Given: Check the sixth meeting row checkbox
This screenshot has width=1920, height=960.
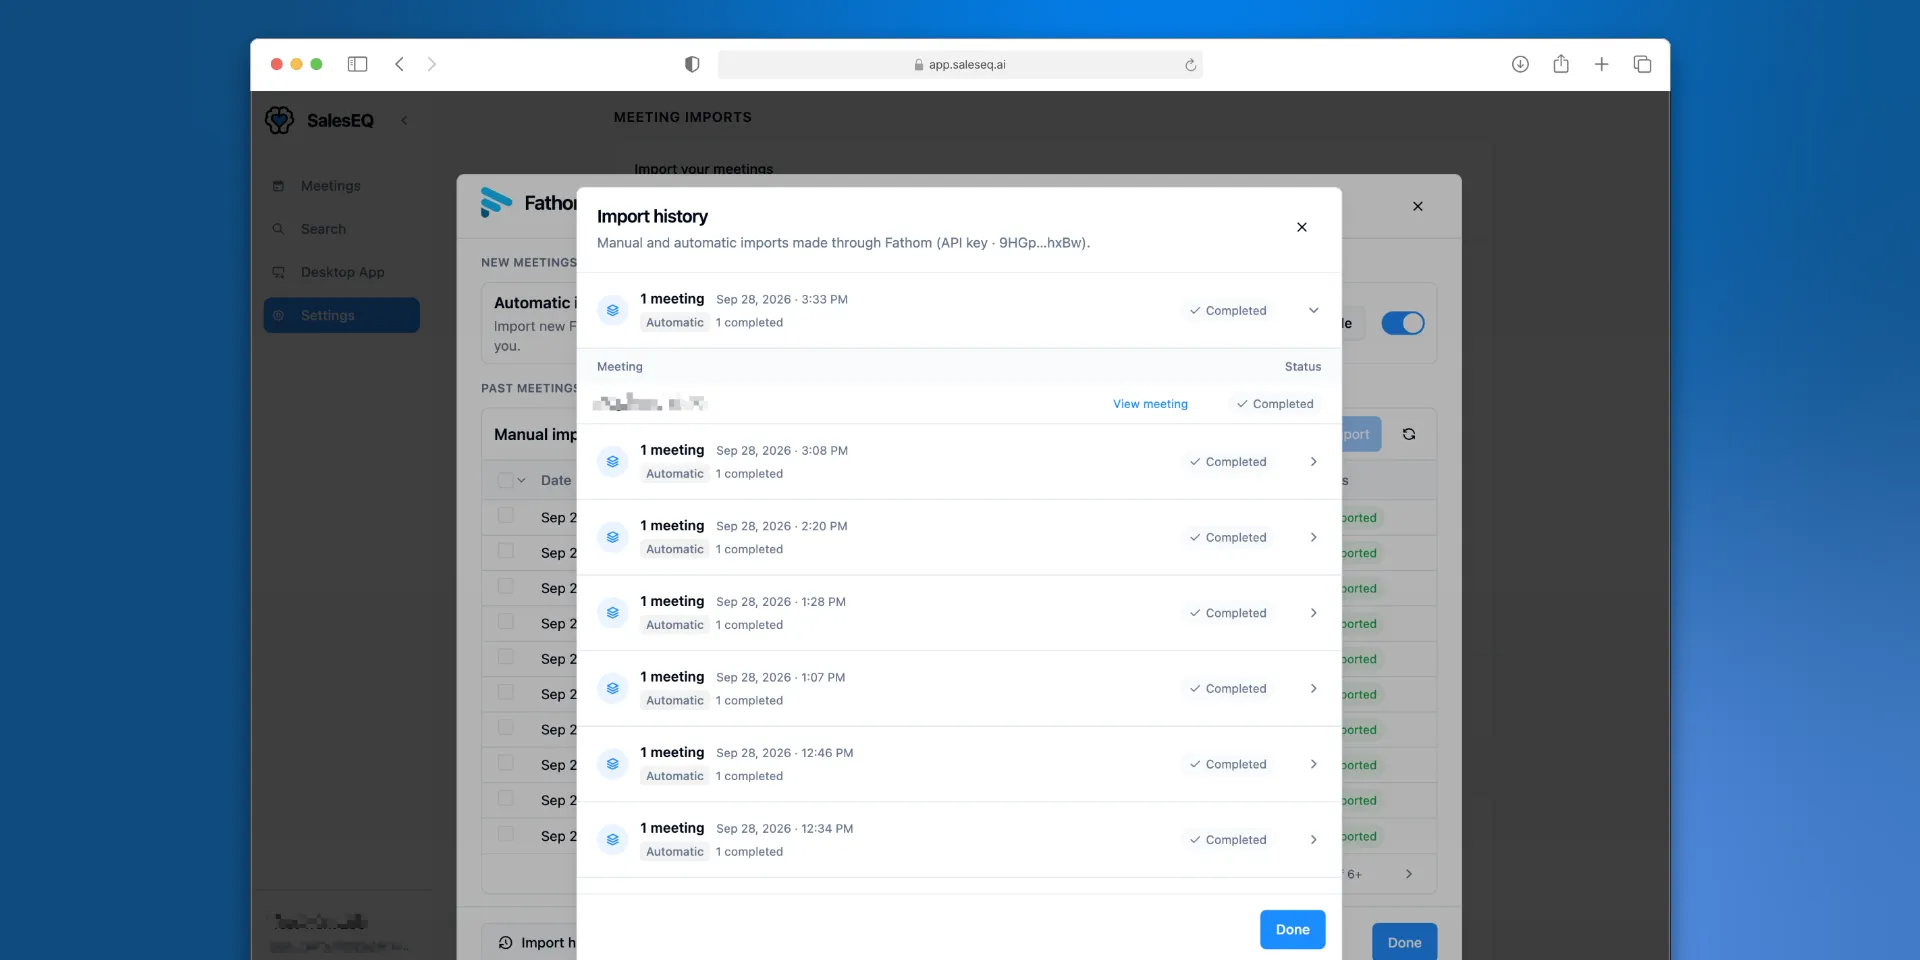Looking at the screenshot, I should pyautogui.click(x=505, y=693).
